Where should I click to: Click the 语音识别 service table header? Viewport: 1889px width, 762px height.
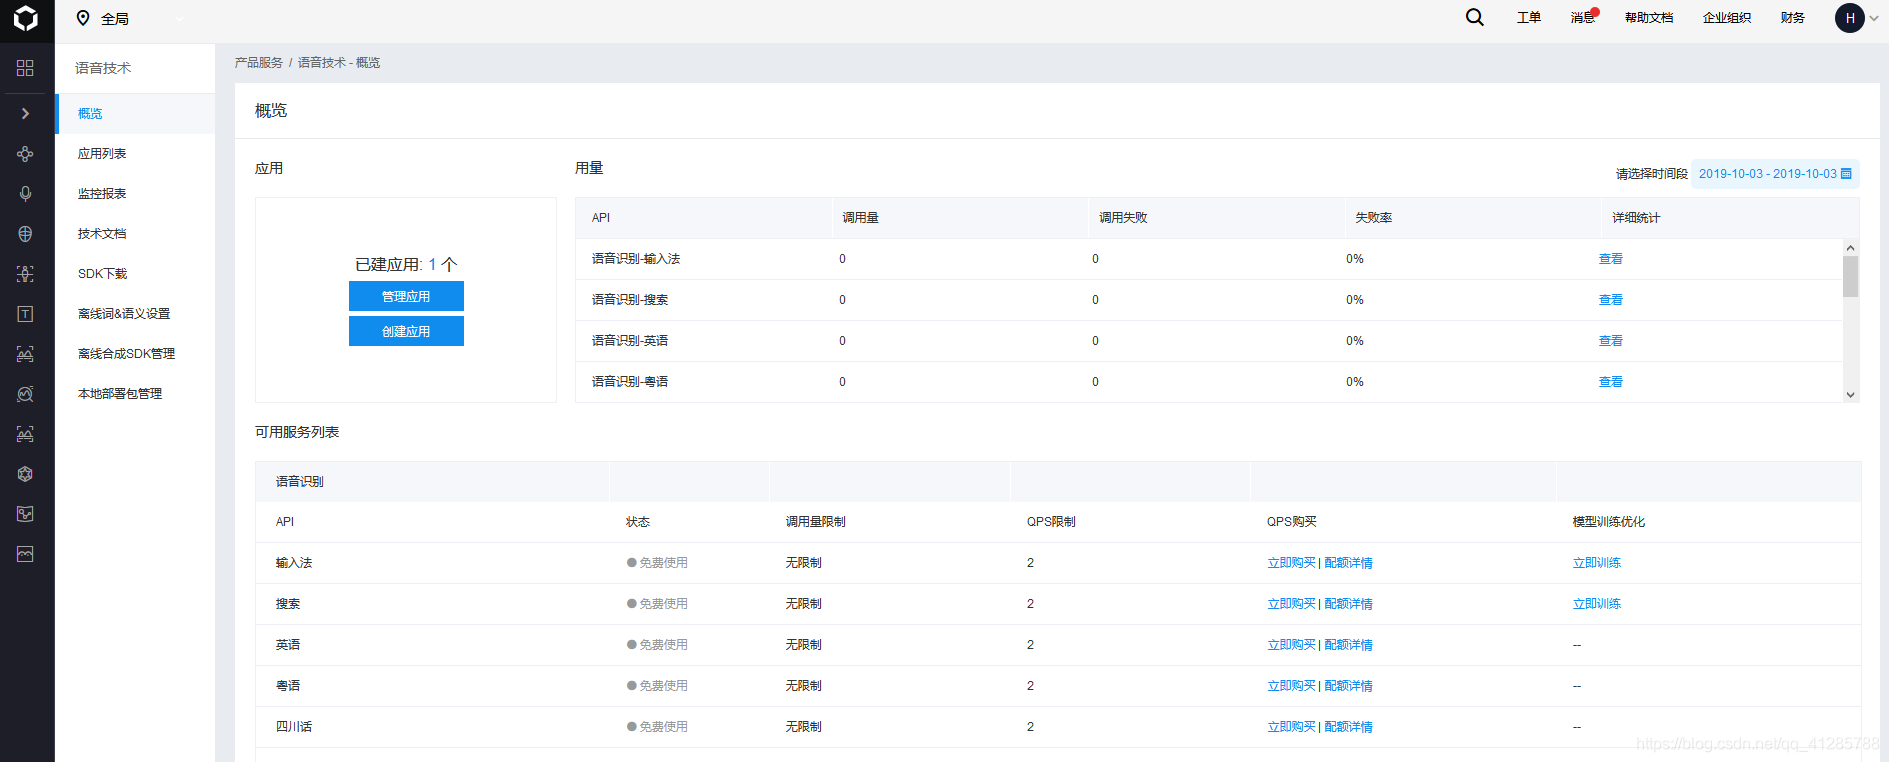coord(300,482)
